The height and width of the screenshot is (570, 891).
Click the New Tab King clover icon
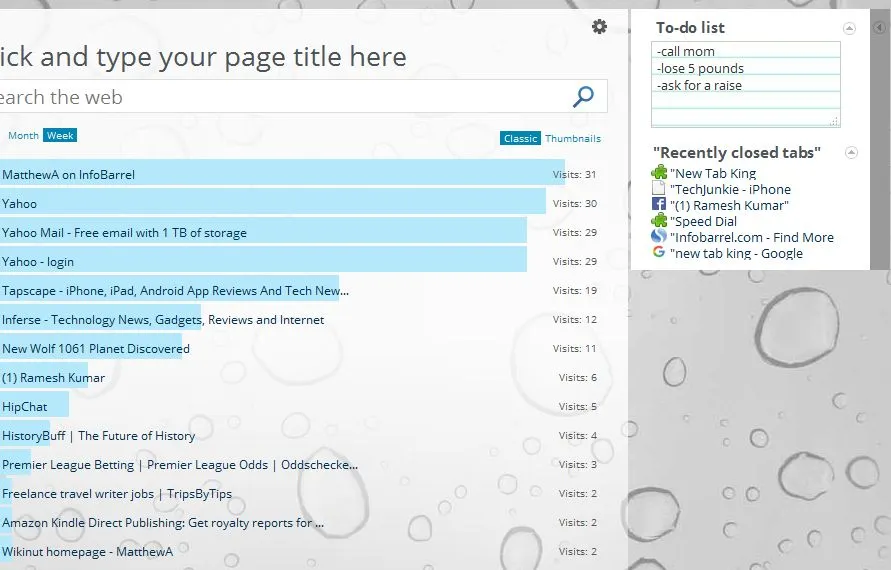coord(659,173)
